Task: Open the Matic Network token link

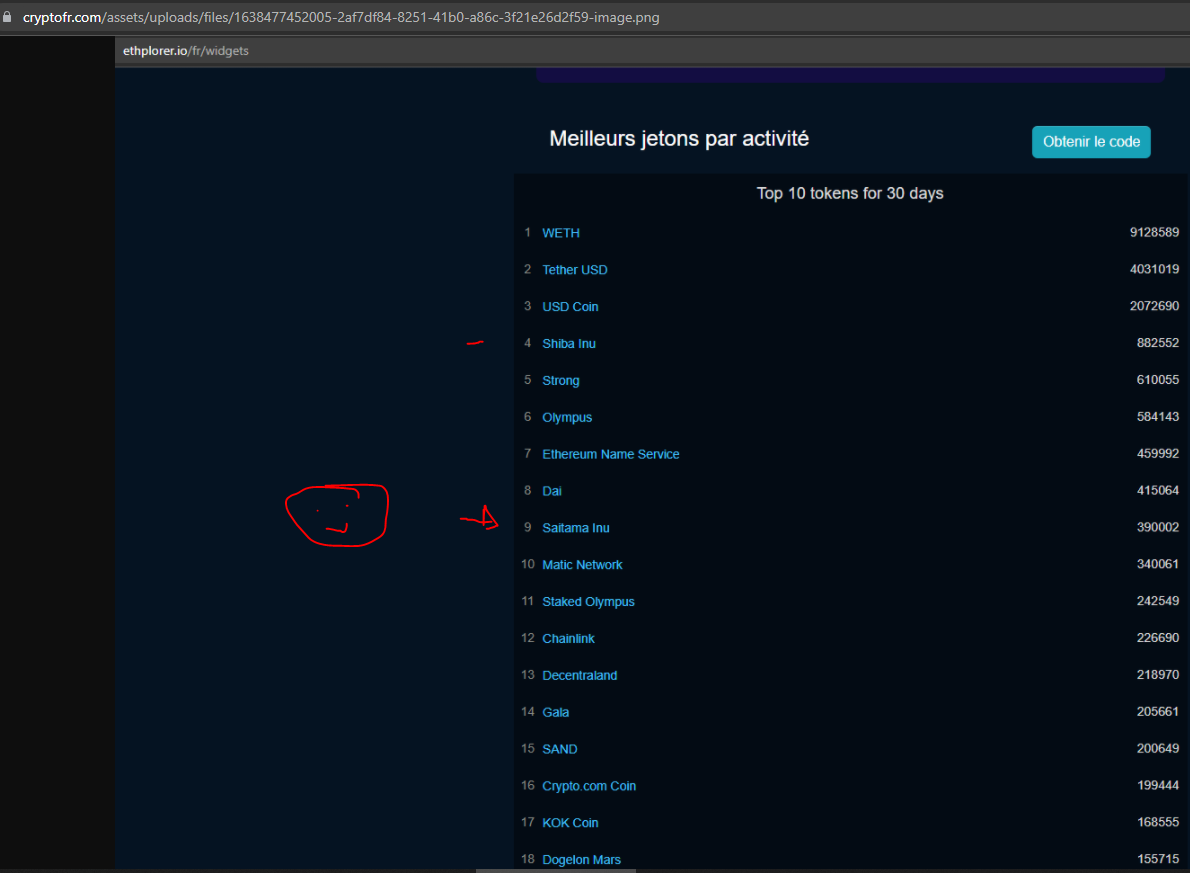Action: 582,565
